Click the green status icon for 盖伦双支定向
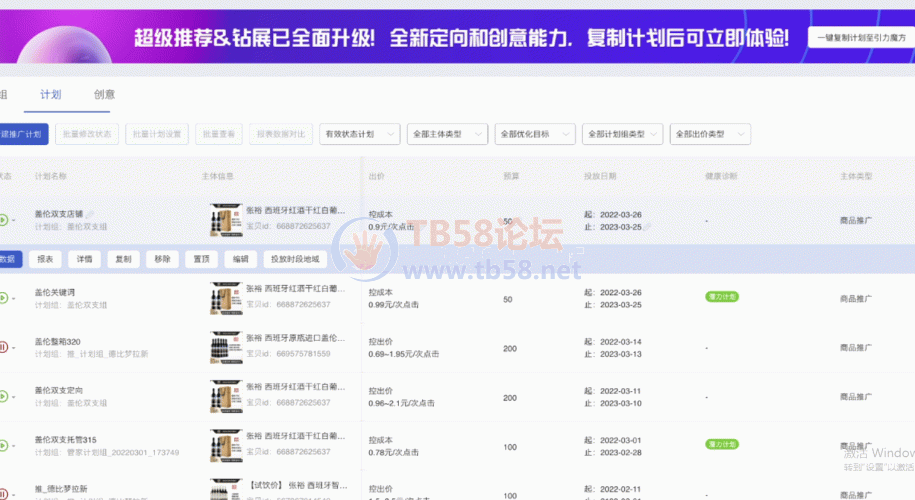 (4, 397)
